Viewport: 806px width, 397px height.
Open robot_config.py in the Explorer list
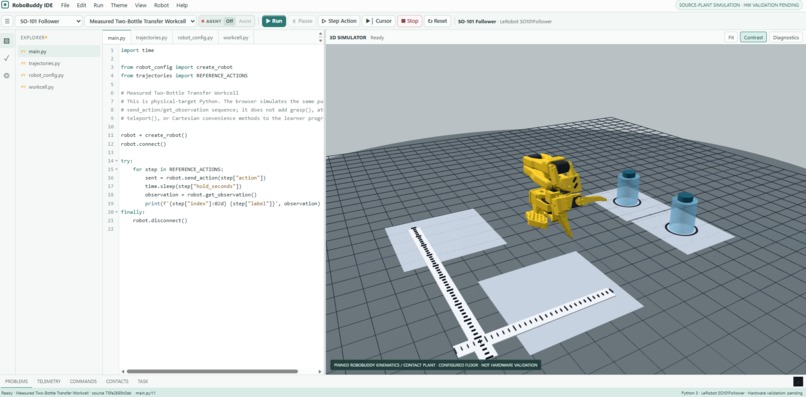point(59,75)
